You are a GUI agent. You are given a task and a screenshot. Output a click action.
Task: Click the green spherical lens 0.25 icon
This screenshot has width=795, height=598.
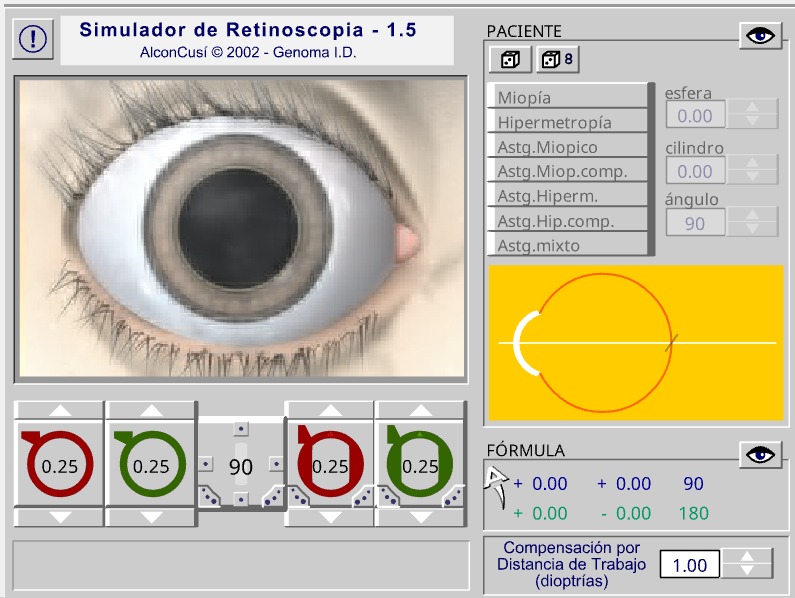[151, 465]
